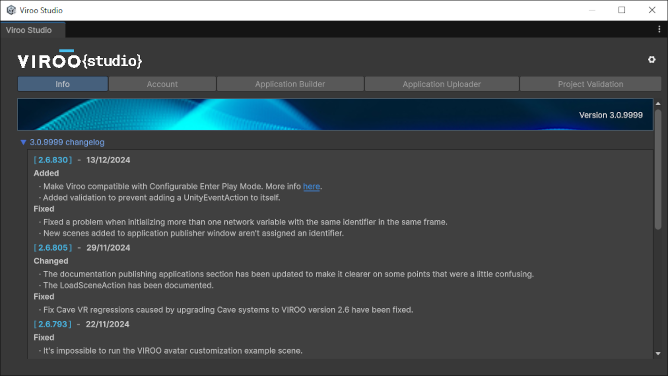Viewport: 668px width, 376px height.
Task: Click the scrollbar down arrow
Action: click(658, 353)
